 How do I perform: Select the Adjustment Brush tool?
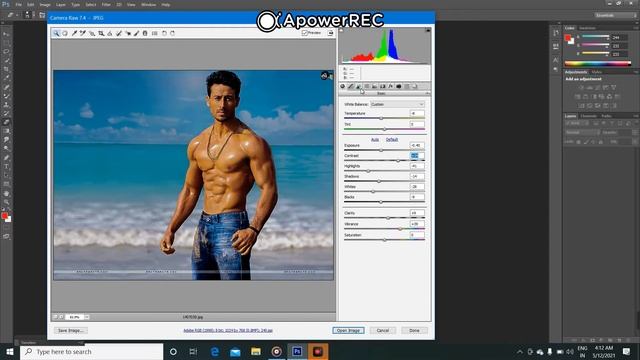point(136,33)
